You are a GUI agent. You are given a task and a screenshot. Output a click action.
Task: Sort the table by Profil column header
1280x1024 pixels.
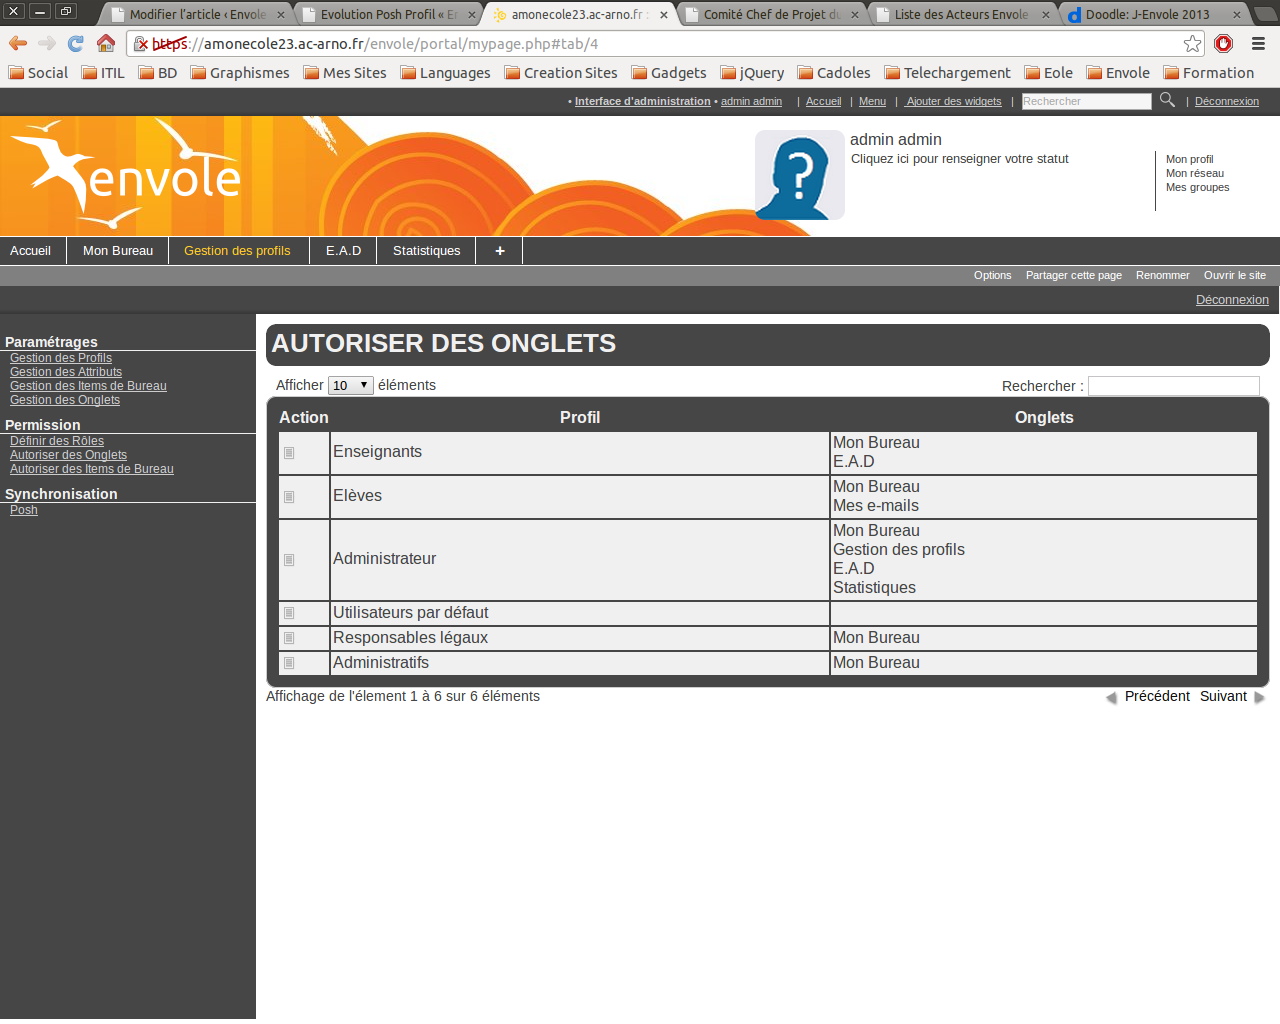(x=579, y=418)
